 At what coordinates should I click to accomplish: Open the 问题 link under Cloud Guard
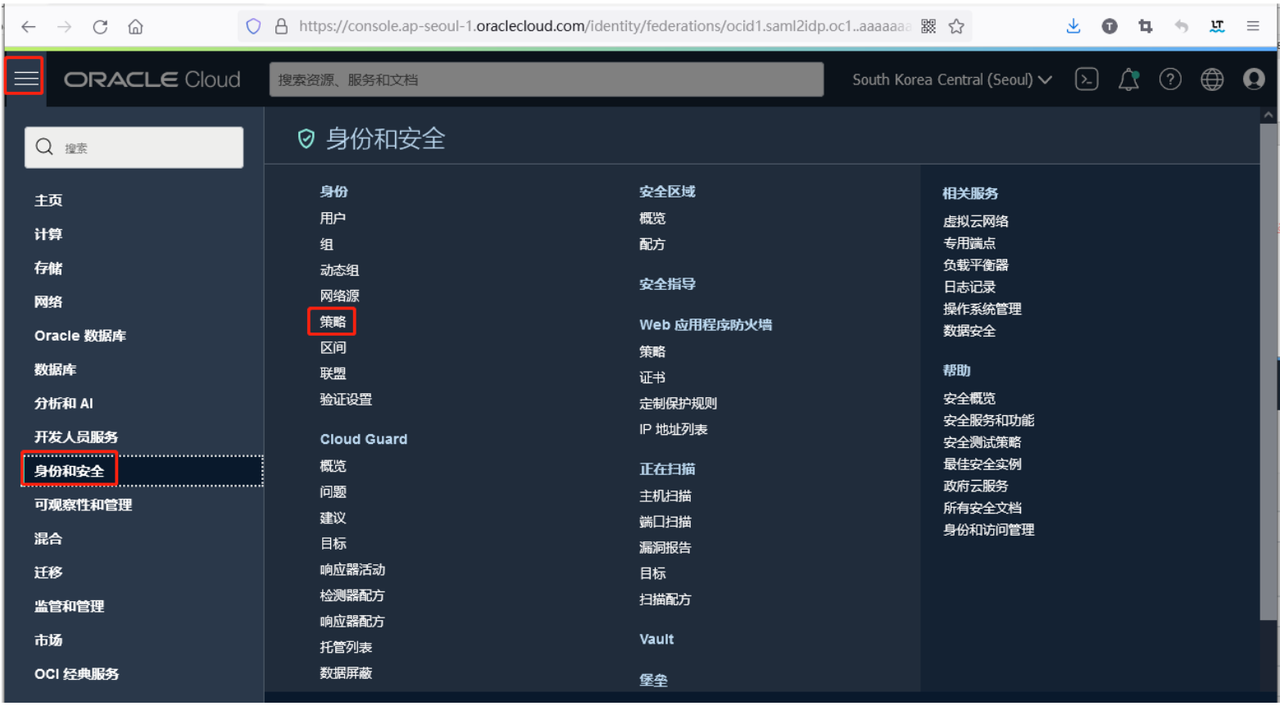[333, 492]
